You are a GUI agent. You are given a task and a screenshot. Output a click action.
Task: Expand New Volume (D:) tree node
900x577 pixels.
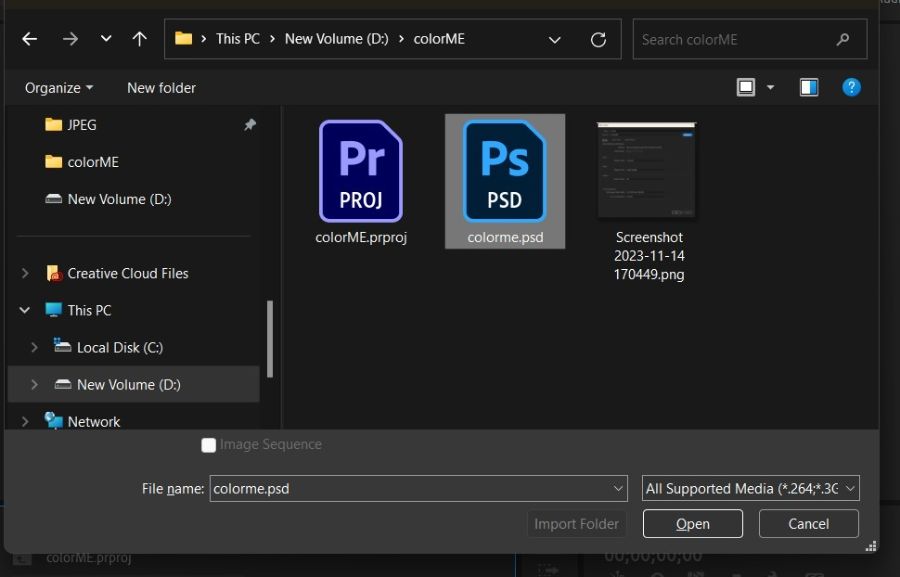34,384
